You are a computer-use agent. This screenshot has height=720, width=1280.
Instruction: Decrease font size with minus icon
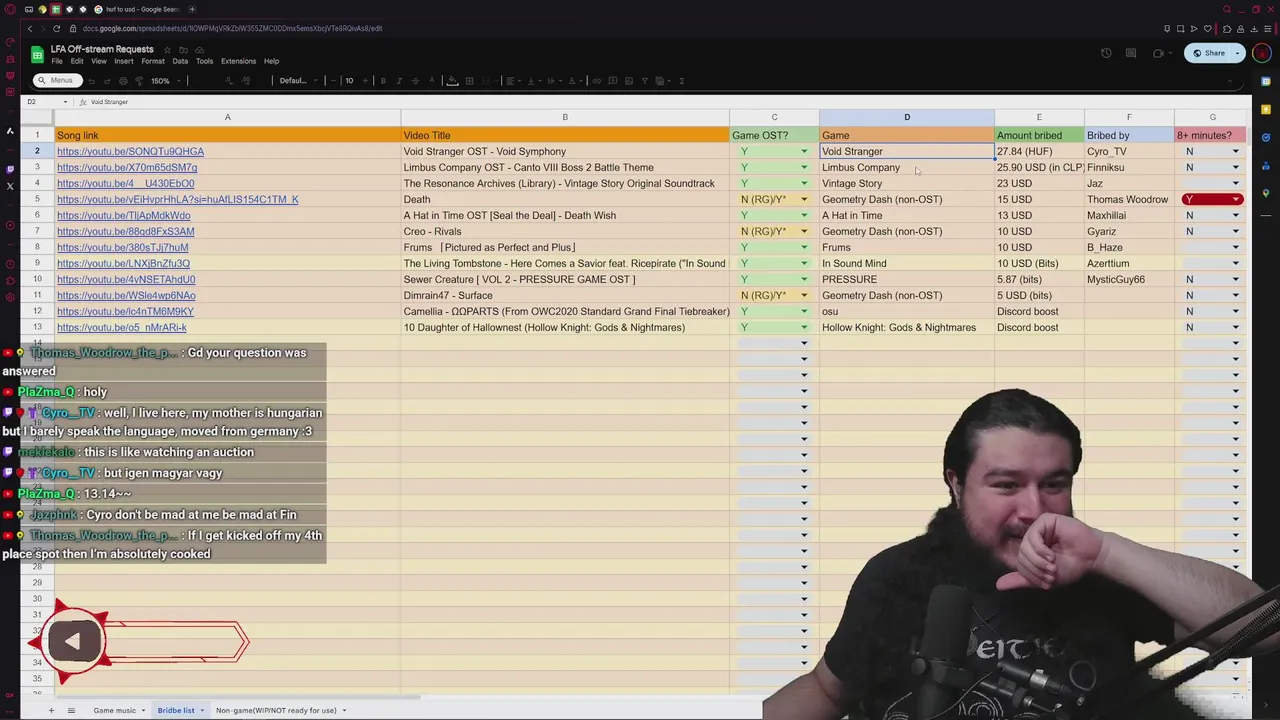333,80
